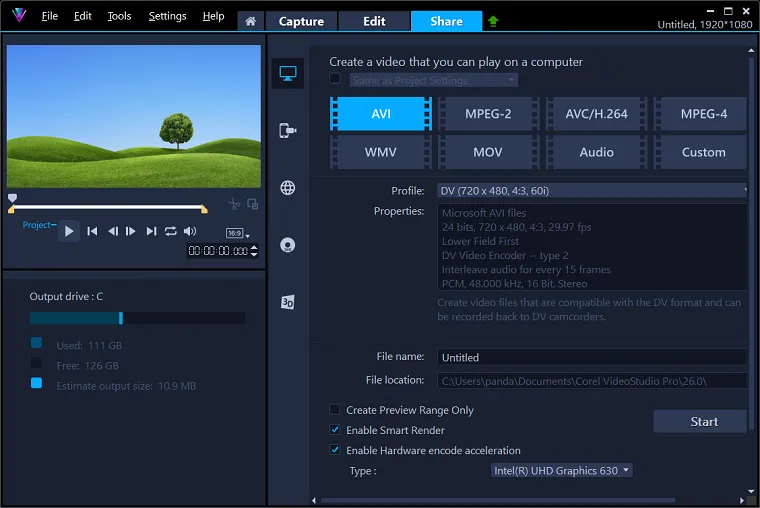
Task: Select the Custom format button
Action: tap(701, 152)
